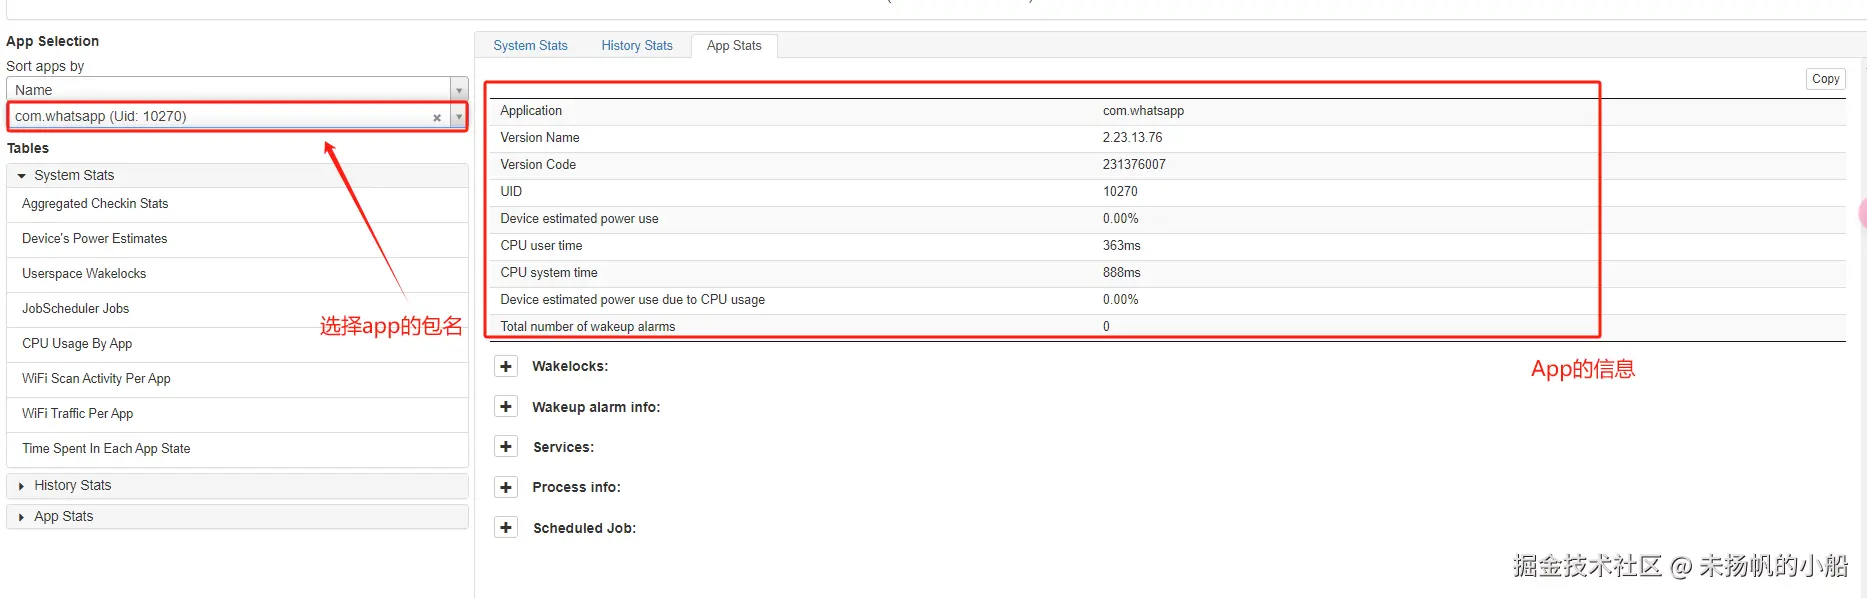The height and width of the screenshot is (598, 1867).
Task: Open CPU Usage By App table
Action: (x=237, y=344)
